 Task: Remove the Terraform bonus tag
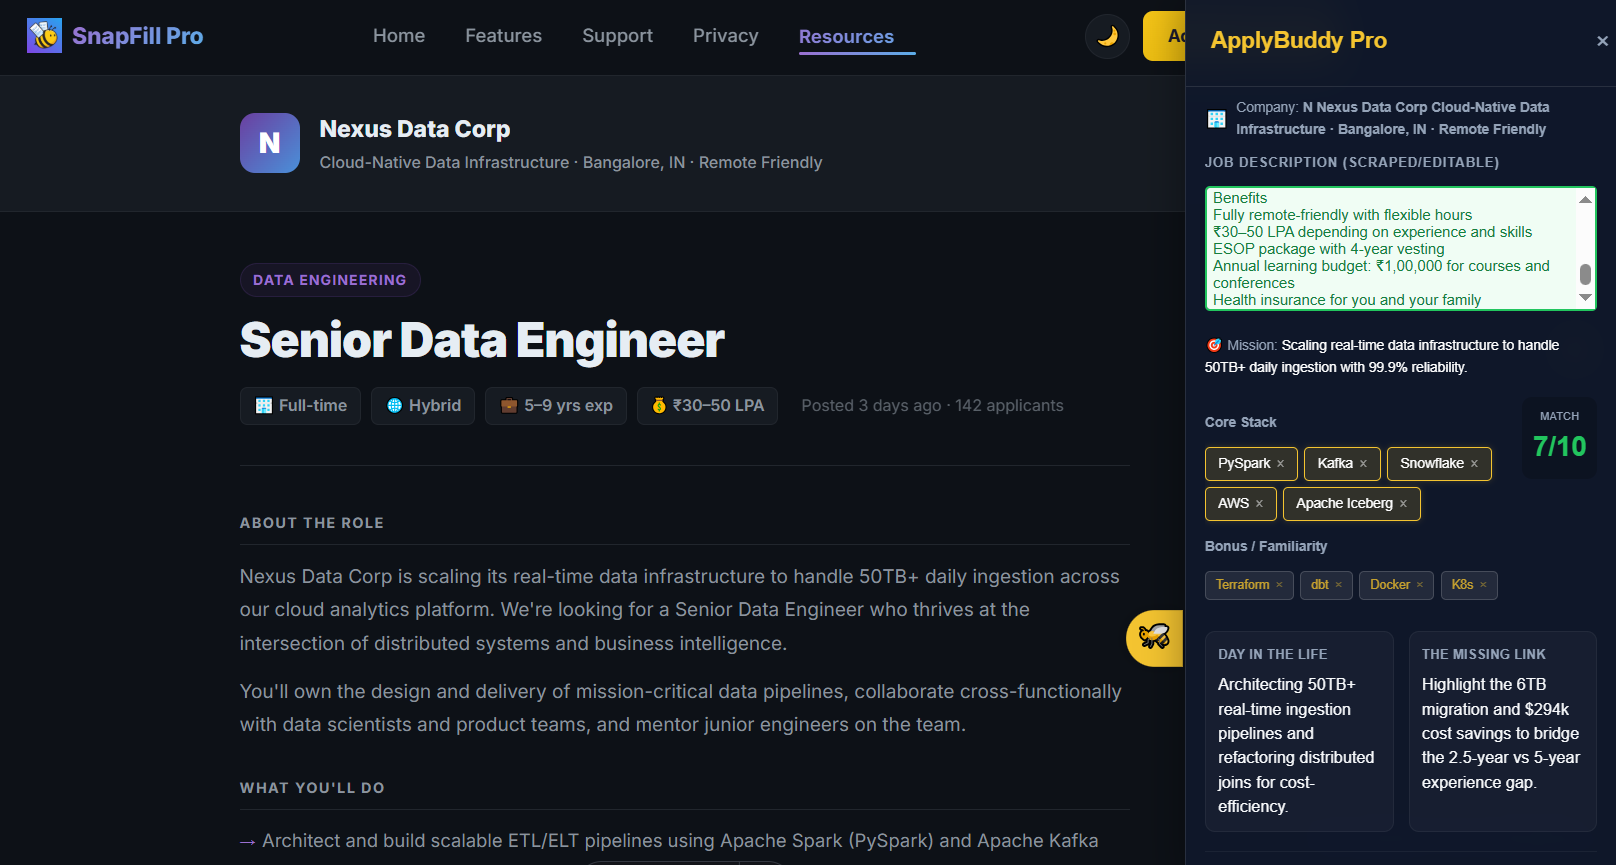pos(1279,585)
